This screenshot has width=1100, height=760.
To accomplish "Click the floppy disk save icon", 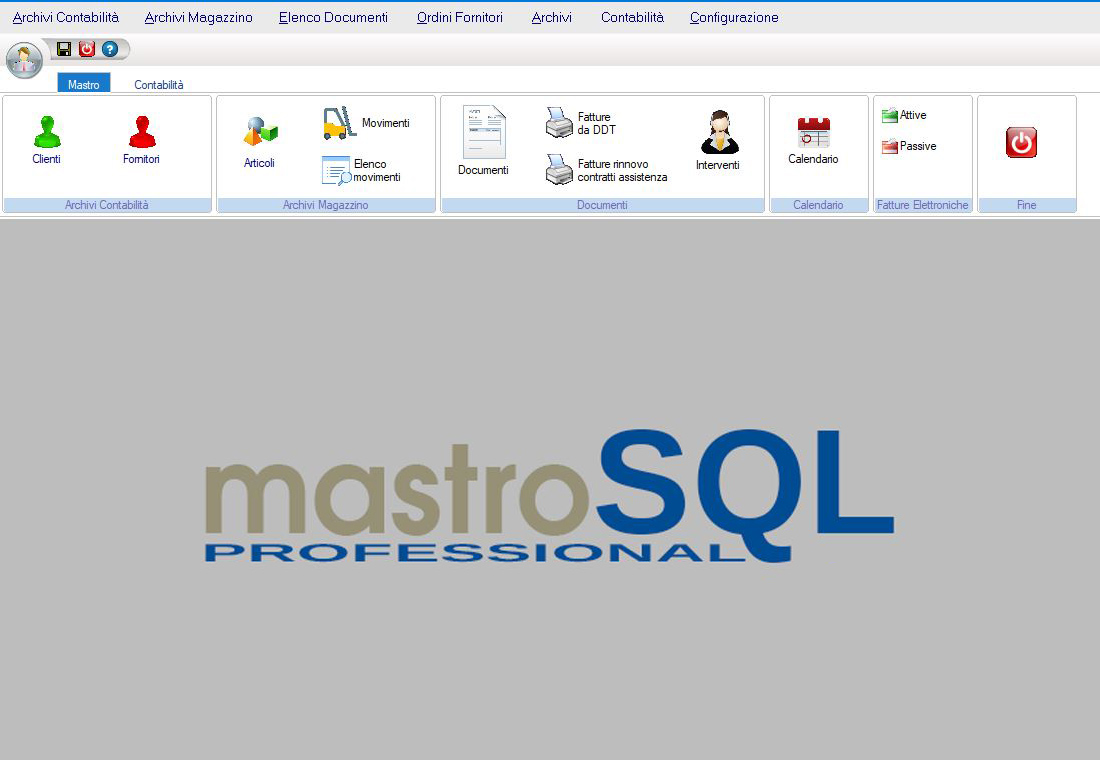I will (x=64, y=48).
